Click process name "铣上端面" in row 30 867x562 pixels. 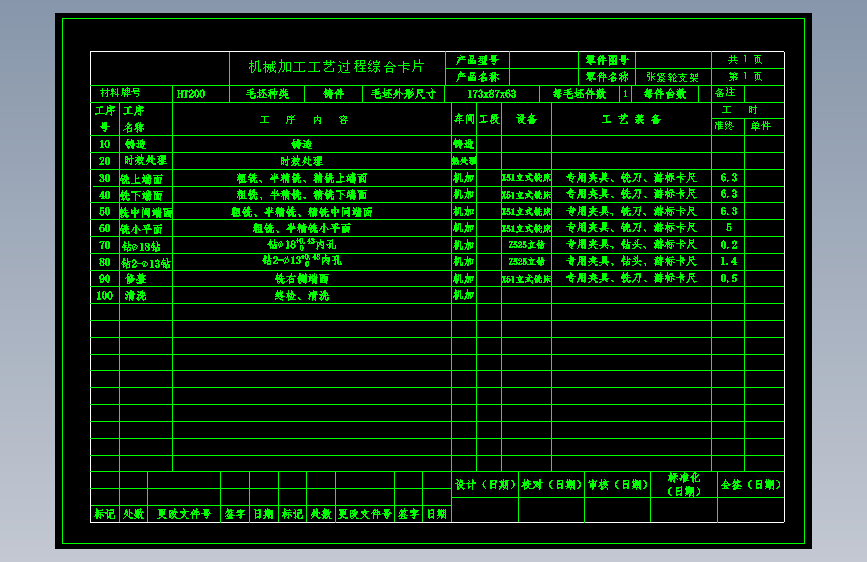coord(142,179)
